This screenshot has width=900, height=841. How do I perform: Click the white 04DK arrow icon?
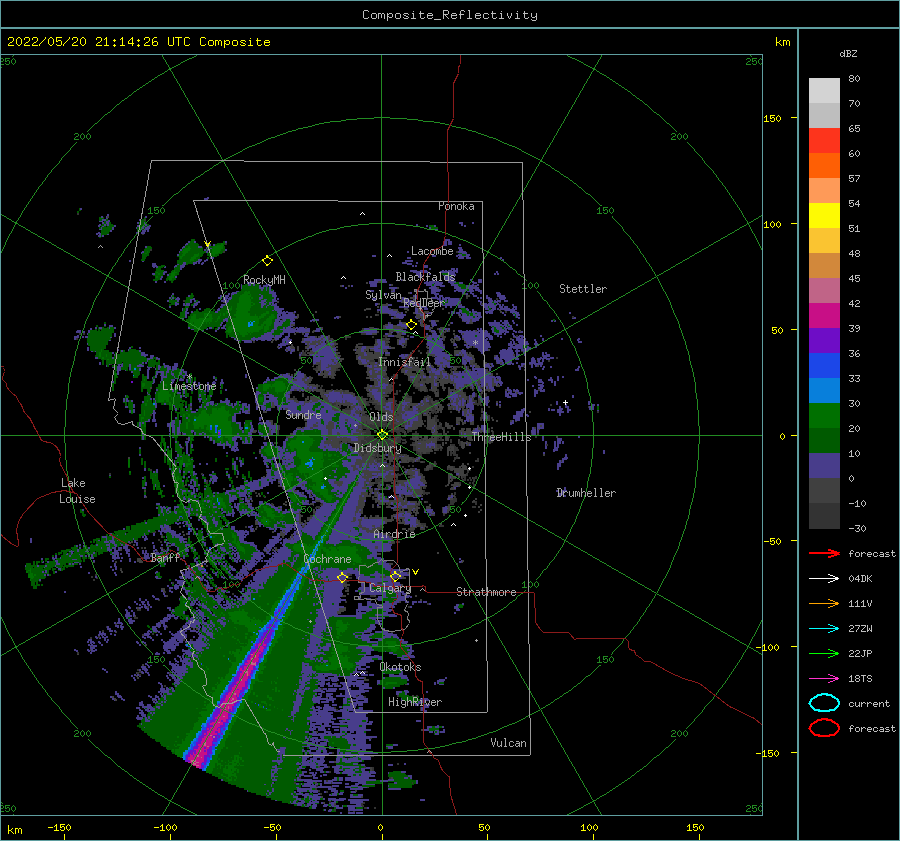click(x=824, y=578)
